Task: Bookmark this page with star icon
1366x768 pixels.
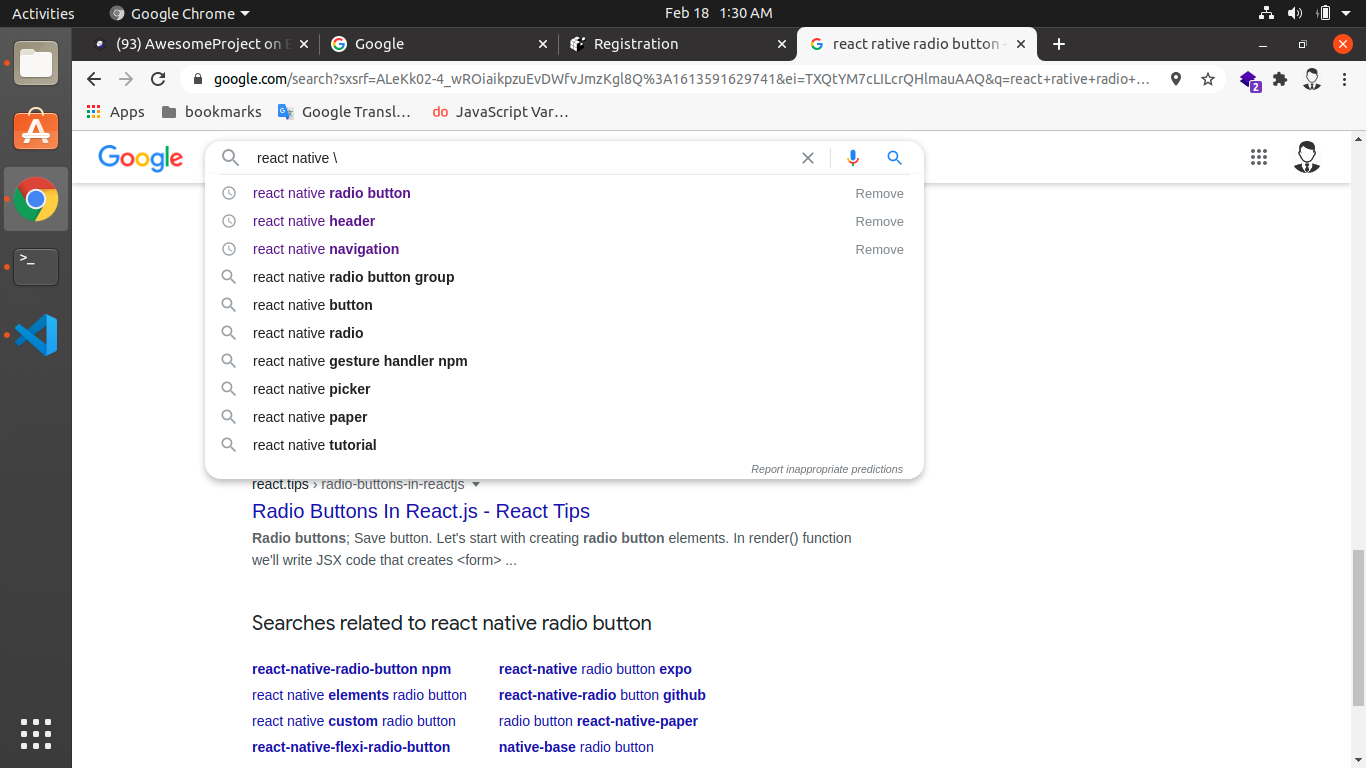Action: pos(1208,79)
